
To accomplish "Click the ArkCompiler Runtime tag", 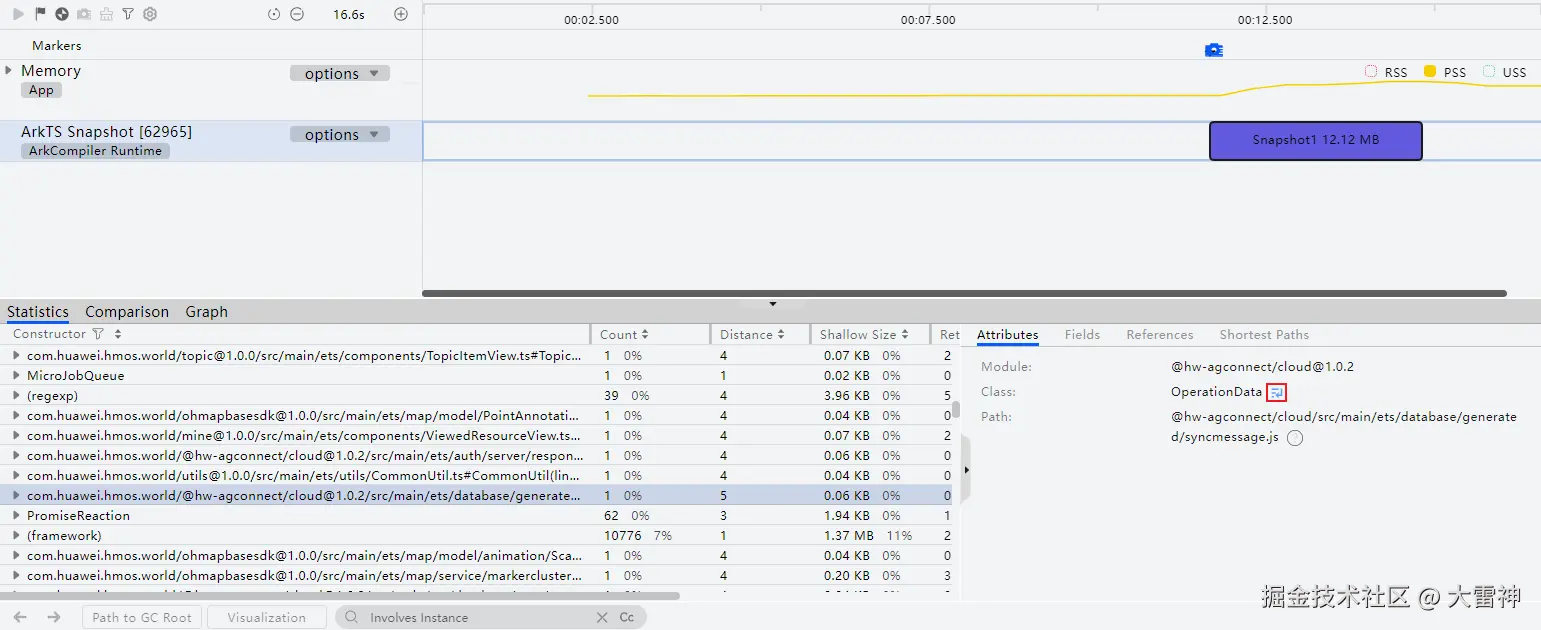I will click(95, 151).
